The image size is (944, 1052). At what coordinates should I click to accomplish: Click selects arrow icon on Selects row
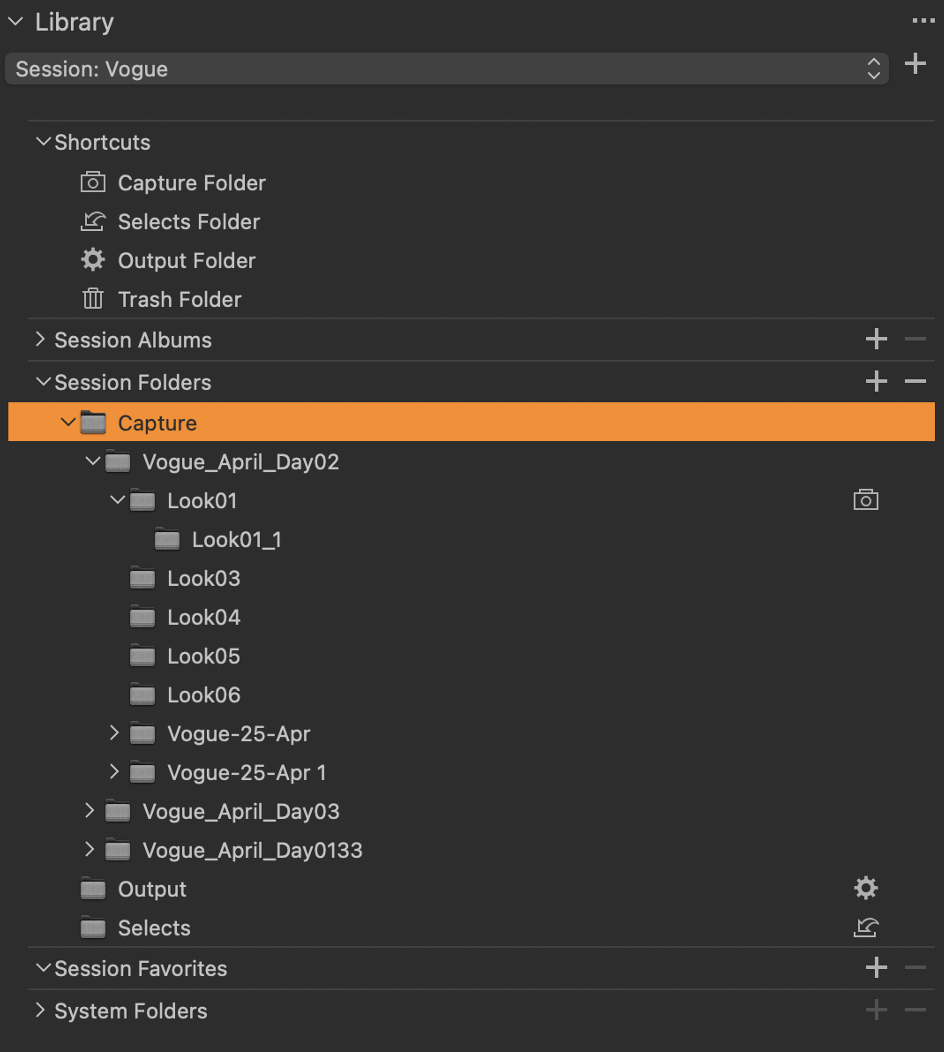coord(866,927)
